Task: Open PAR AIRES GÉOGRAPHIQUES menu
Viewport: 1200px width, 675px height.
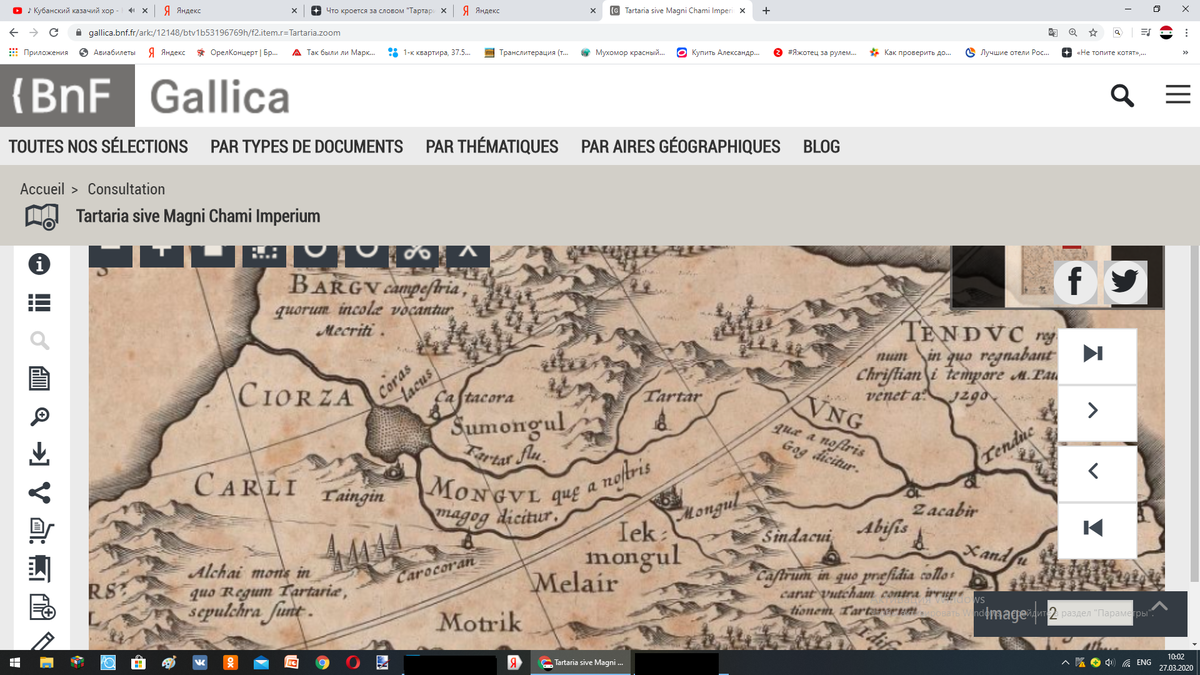Action: (x=681, y=146)
